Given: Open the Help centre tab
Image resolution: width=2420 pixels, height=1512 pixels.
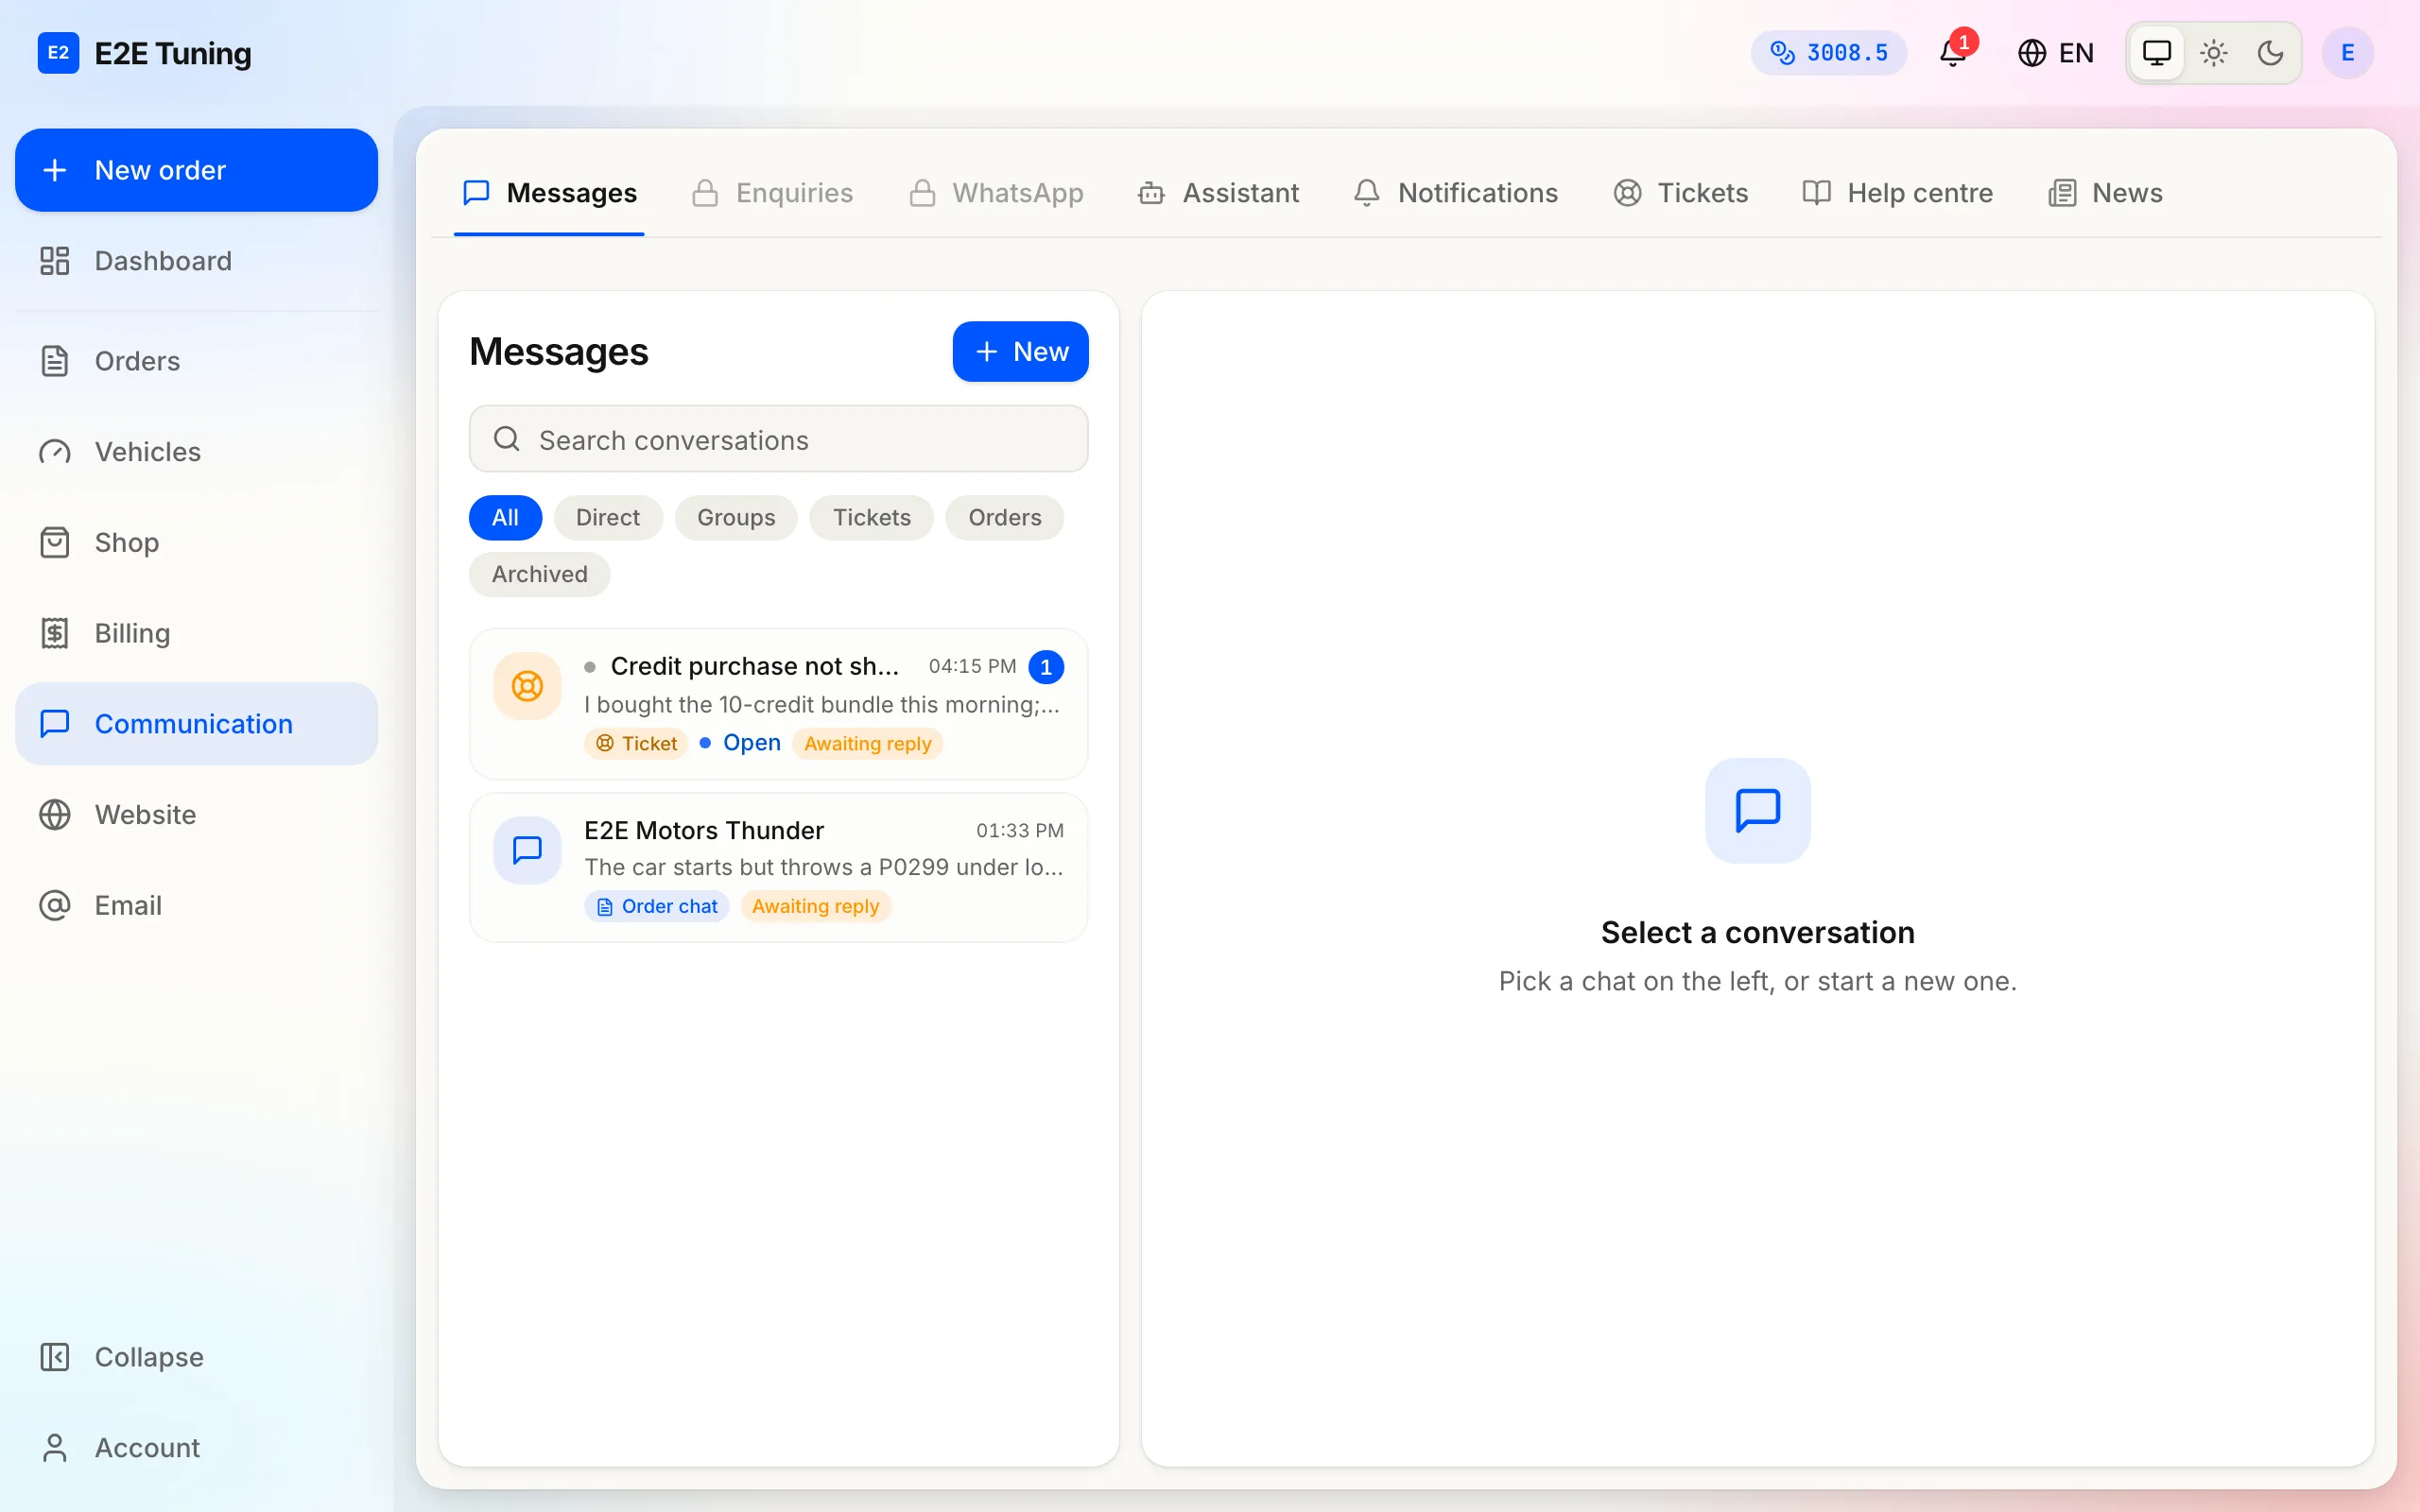Looking at the screenshot, I should point(1897,193).
